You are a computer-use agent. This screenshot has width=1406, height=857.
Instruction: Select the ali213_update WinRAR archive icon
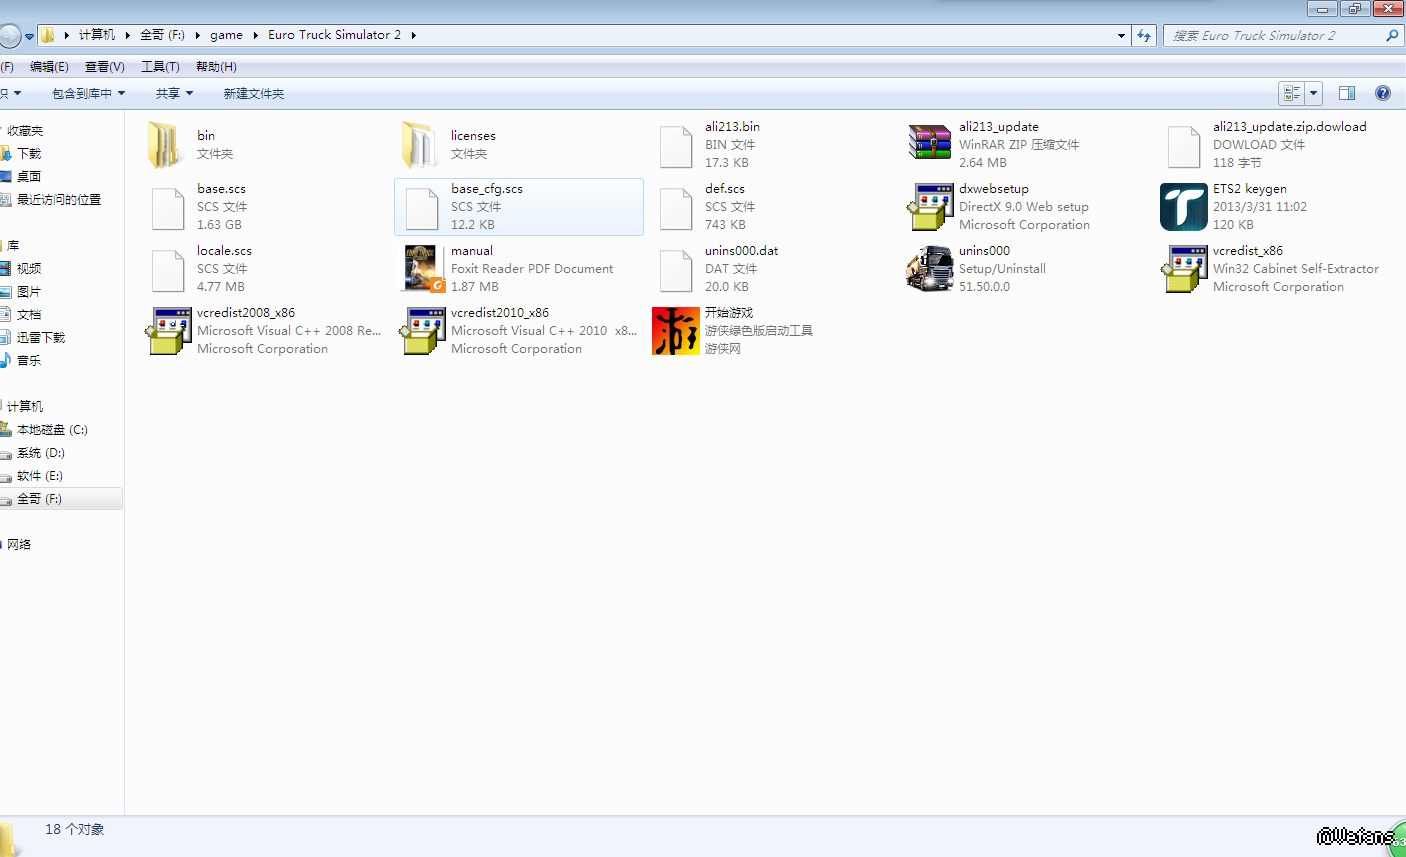[930, 143]
